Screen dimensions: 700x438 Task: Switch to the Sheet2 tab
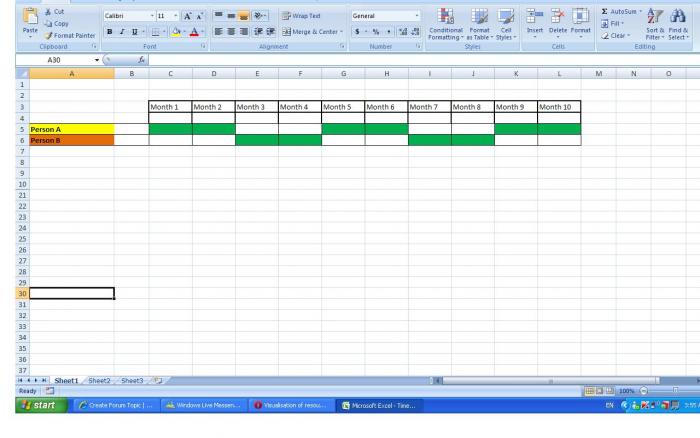pos(99,381)
